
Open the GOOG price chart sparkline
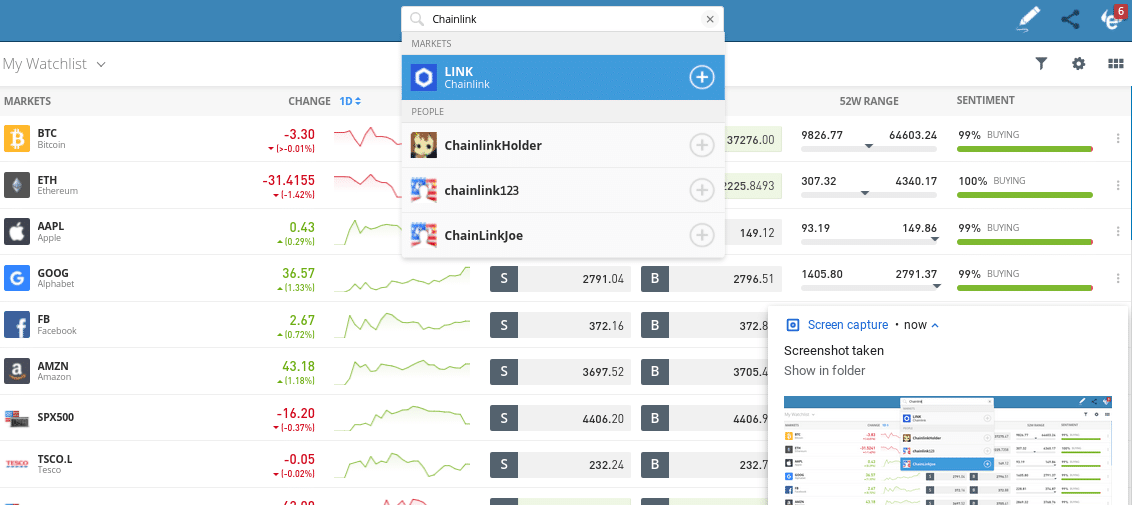(403, 278)
